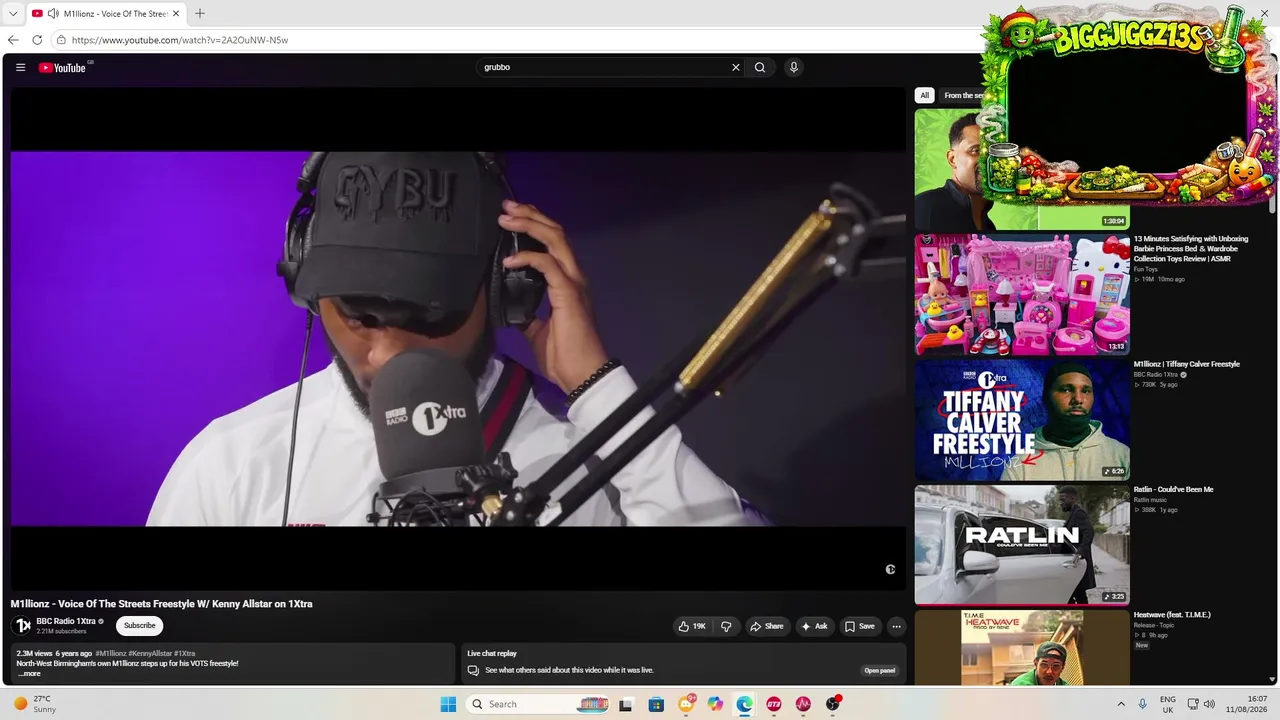The width and height of the screenshot is (1280, 720).
Task: Open the #KennyAllstar hashtag link
Action: pos(150,654)
